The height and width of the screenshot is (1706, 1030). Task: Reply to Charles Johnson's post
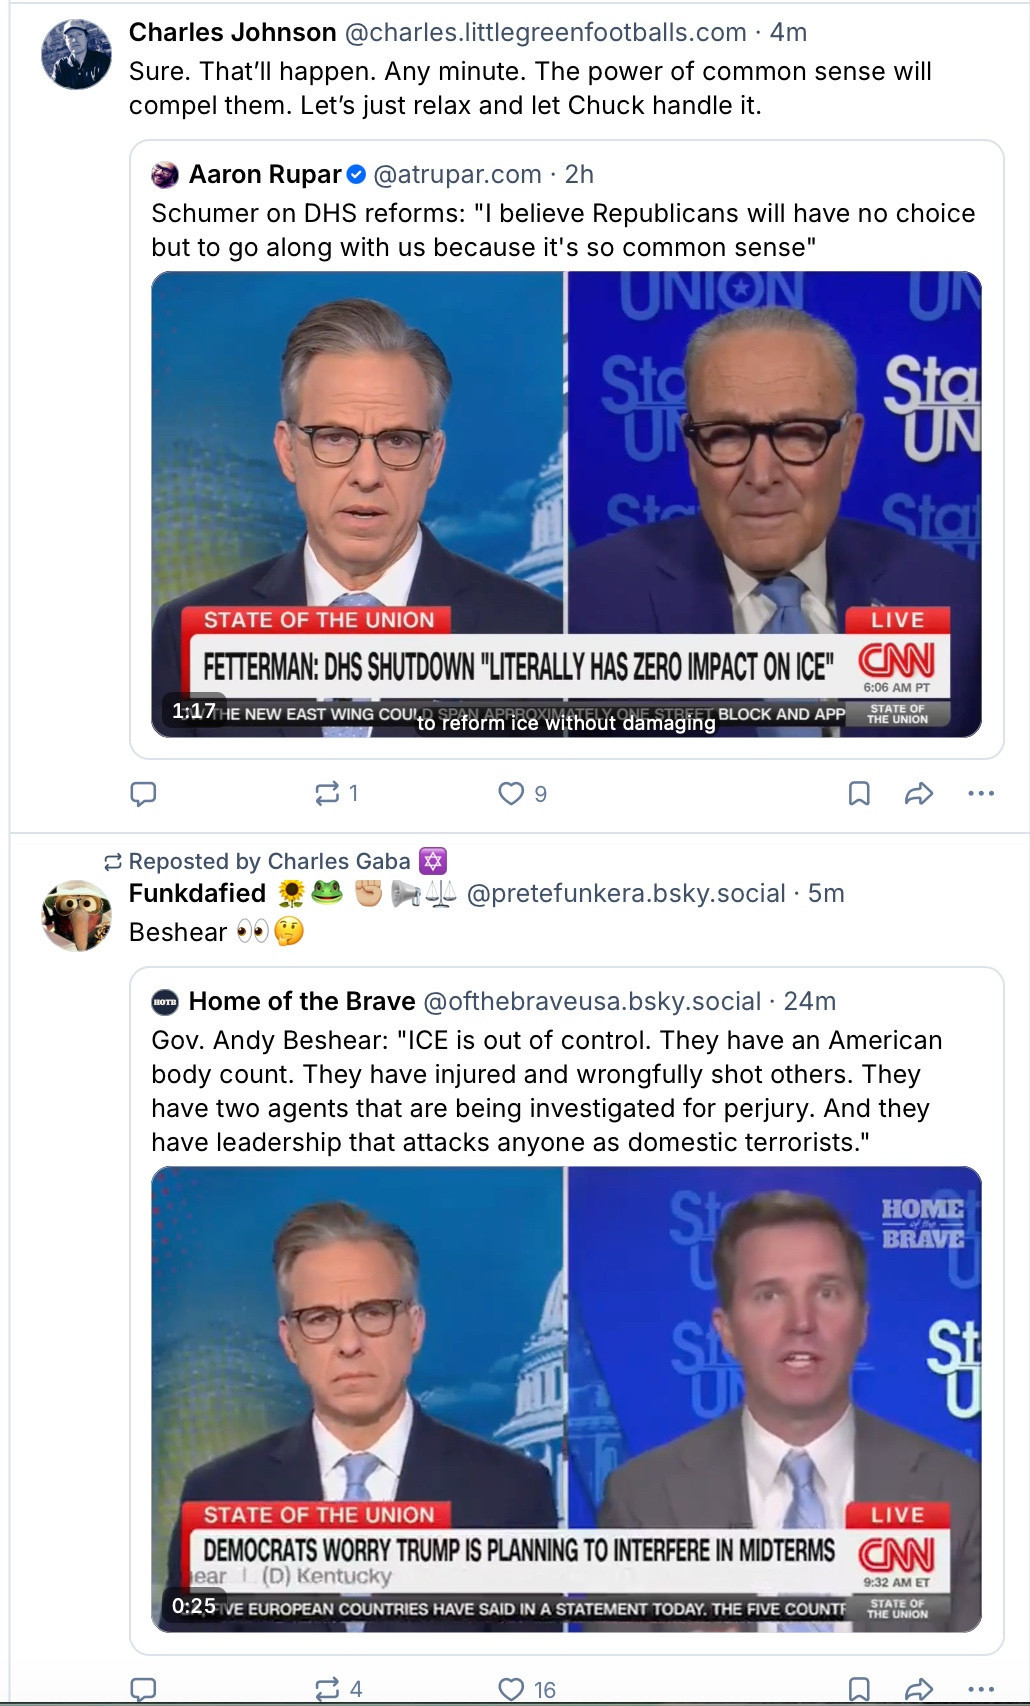point(144,794)
